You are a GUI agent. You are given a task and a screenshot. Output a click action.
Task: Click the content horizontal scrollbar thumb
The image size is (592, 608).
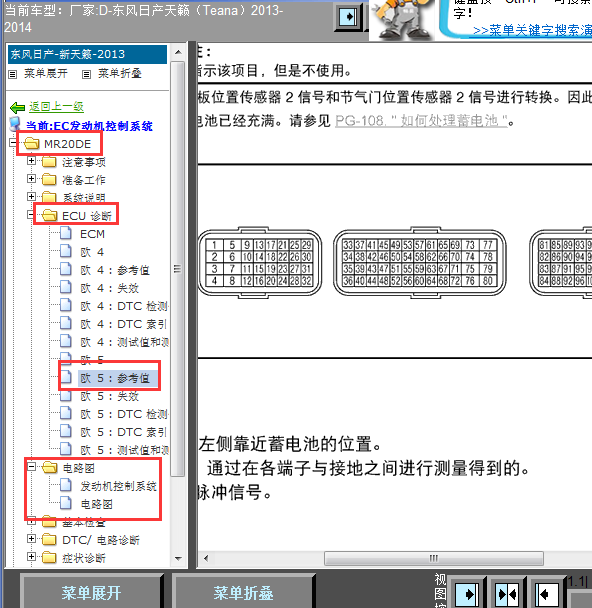(433, 558)
